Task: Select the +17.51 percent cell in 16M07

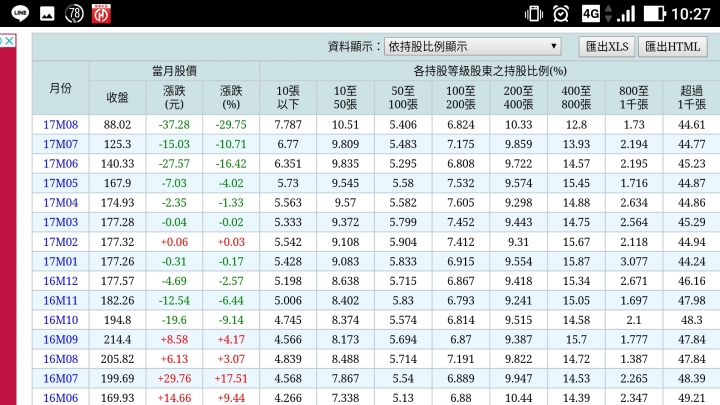Action: point(231,378)
